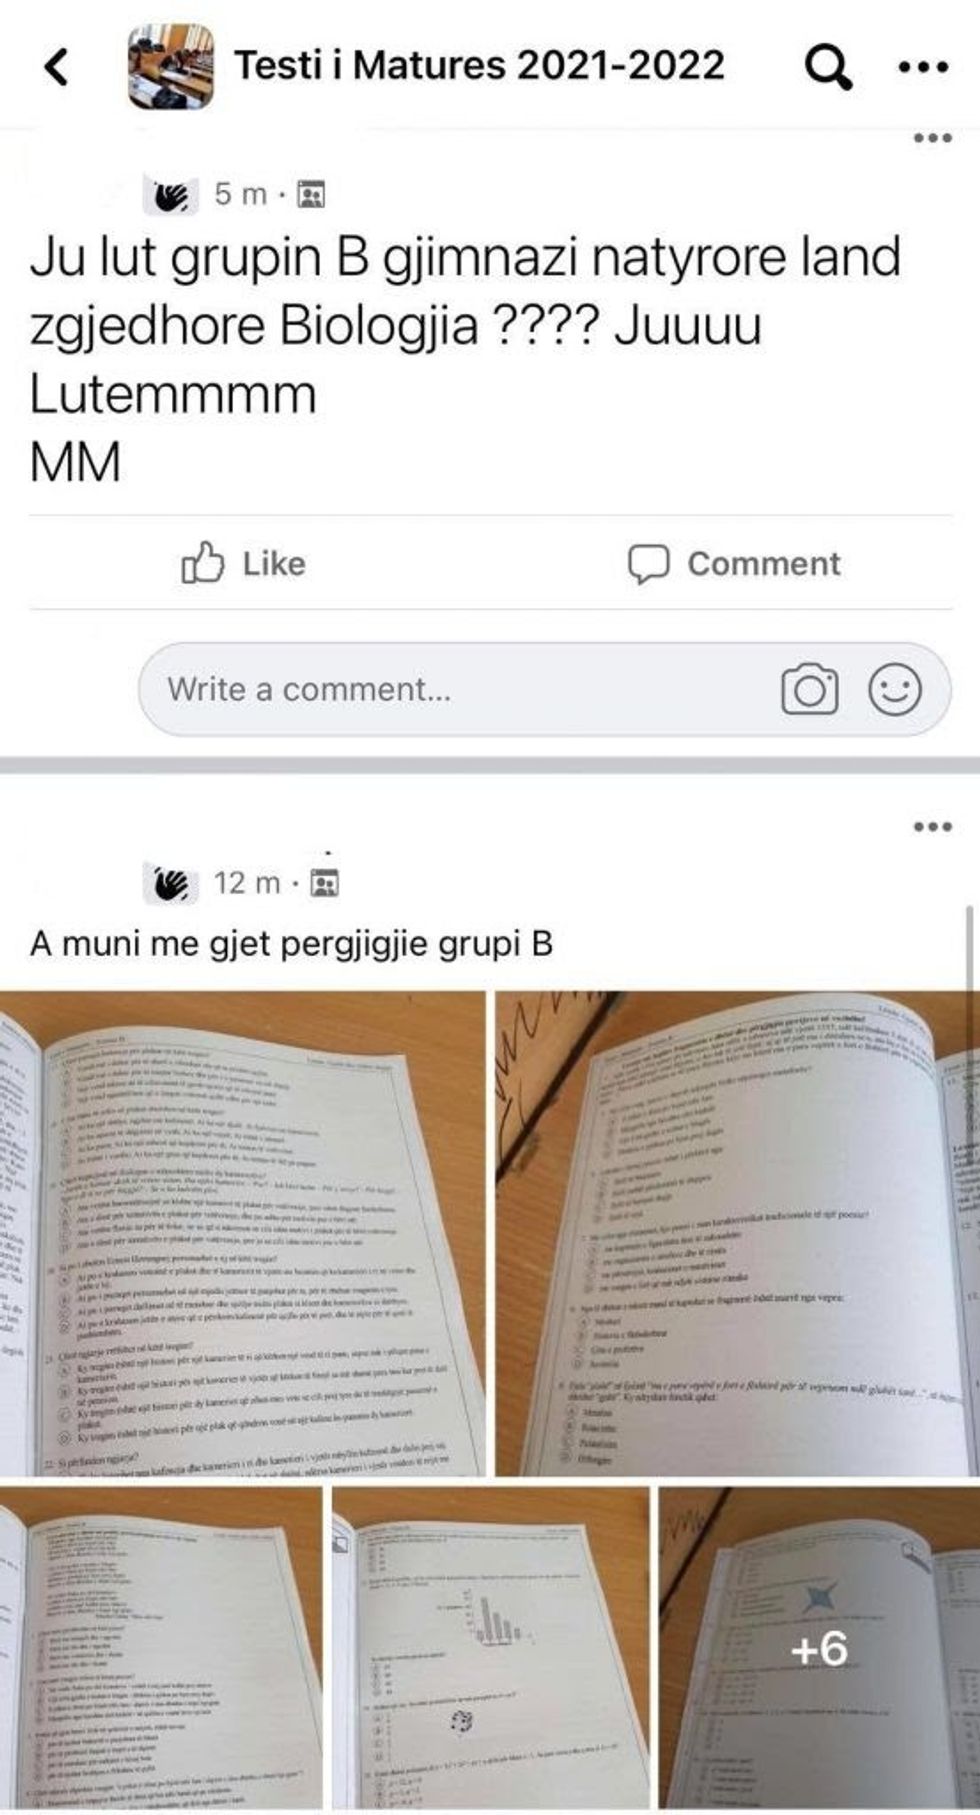The height and width of the screenshot is (1815, 980).
Task: Open options menu for the Biologjia post
Action: coord(933,137)
